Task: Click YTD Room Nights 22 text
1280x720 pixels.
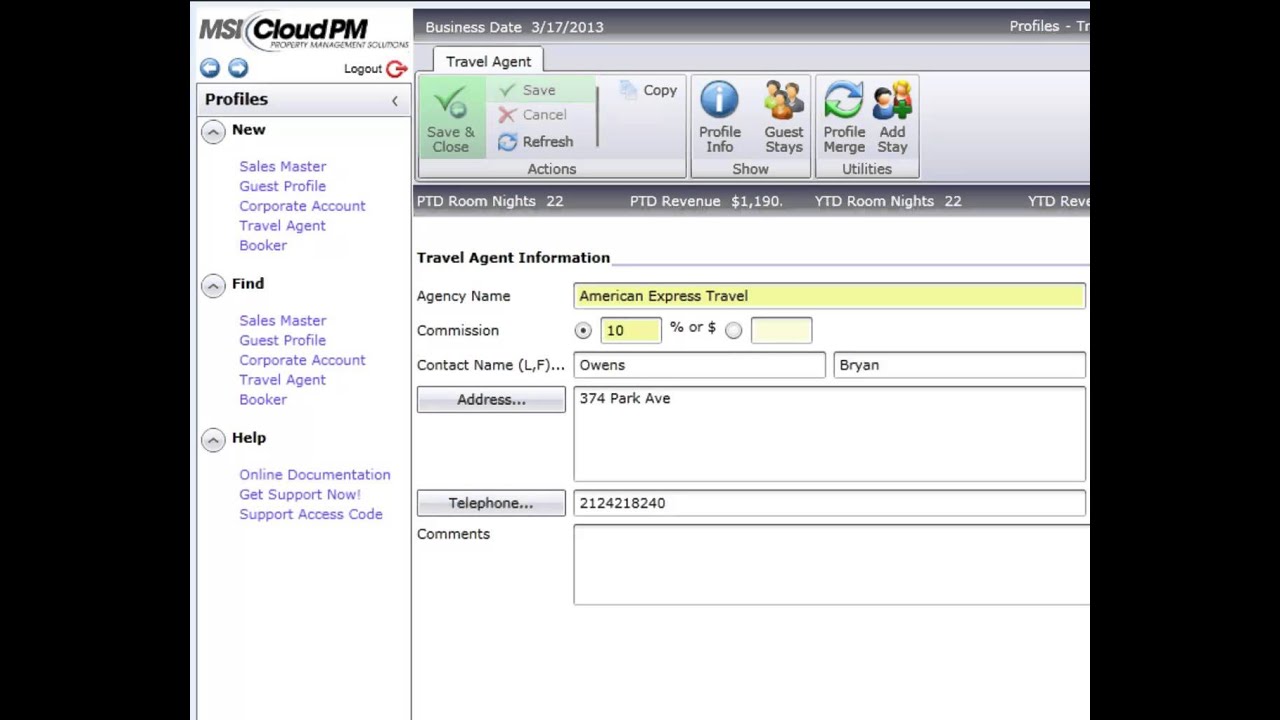Action: click(888, 201)
